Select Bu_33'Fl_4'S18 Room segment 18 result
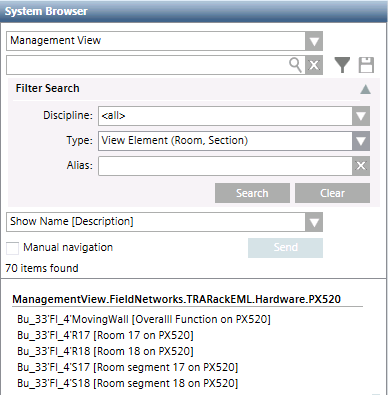Screen dimensions: 388x395 click(x=128, y=383)
